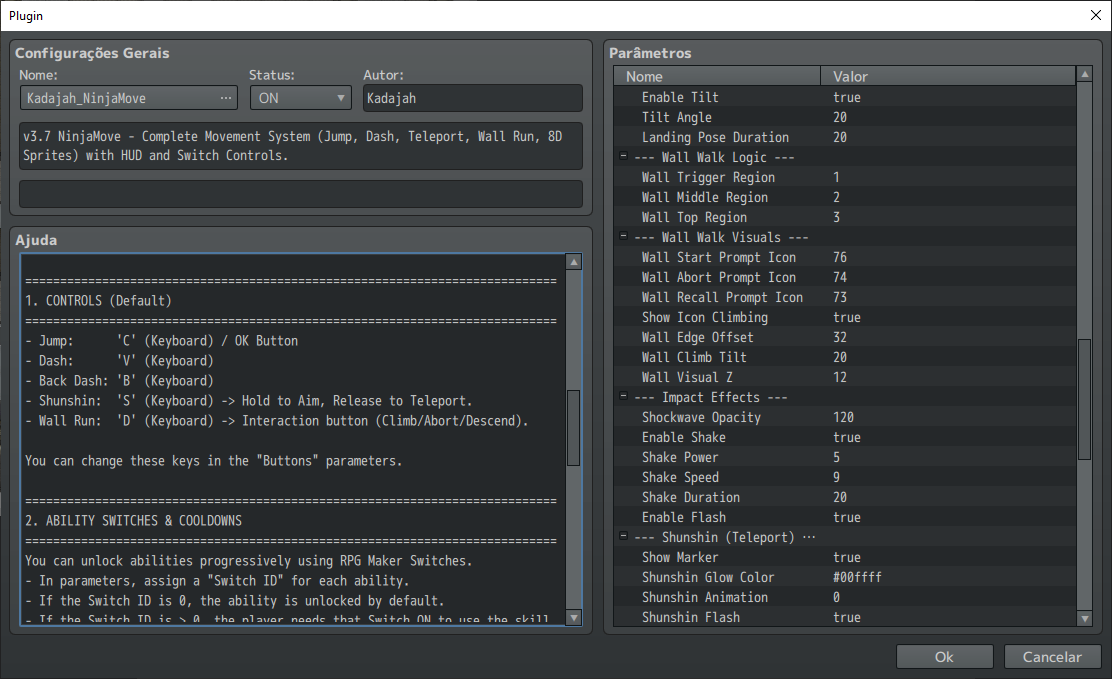The image size is (1112, 679).
Task: Click the OK button
Action: click(944, 657)
